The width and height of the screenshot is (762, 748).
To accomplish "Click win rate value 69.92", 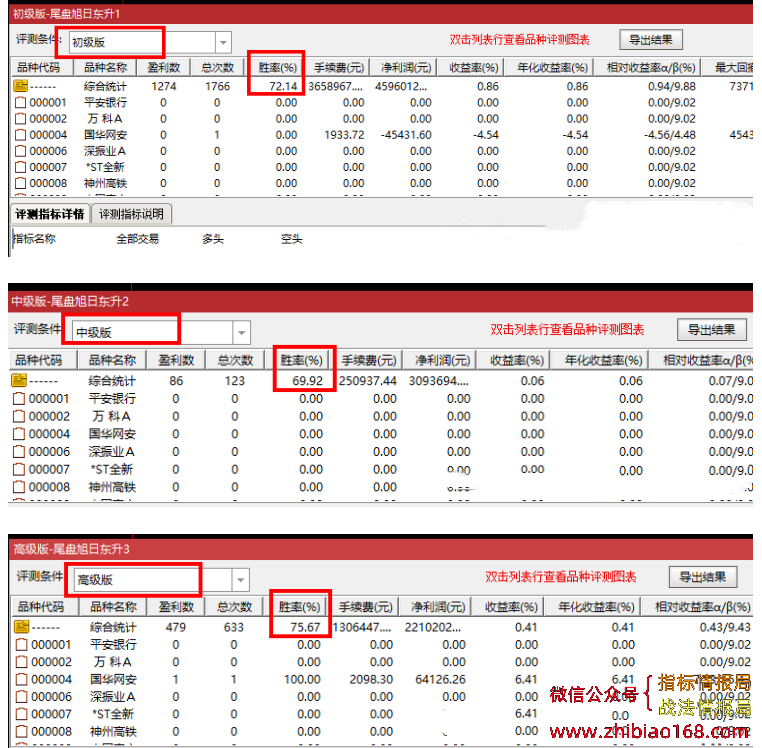I will 307,381.
